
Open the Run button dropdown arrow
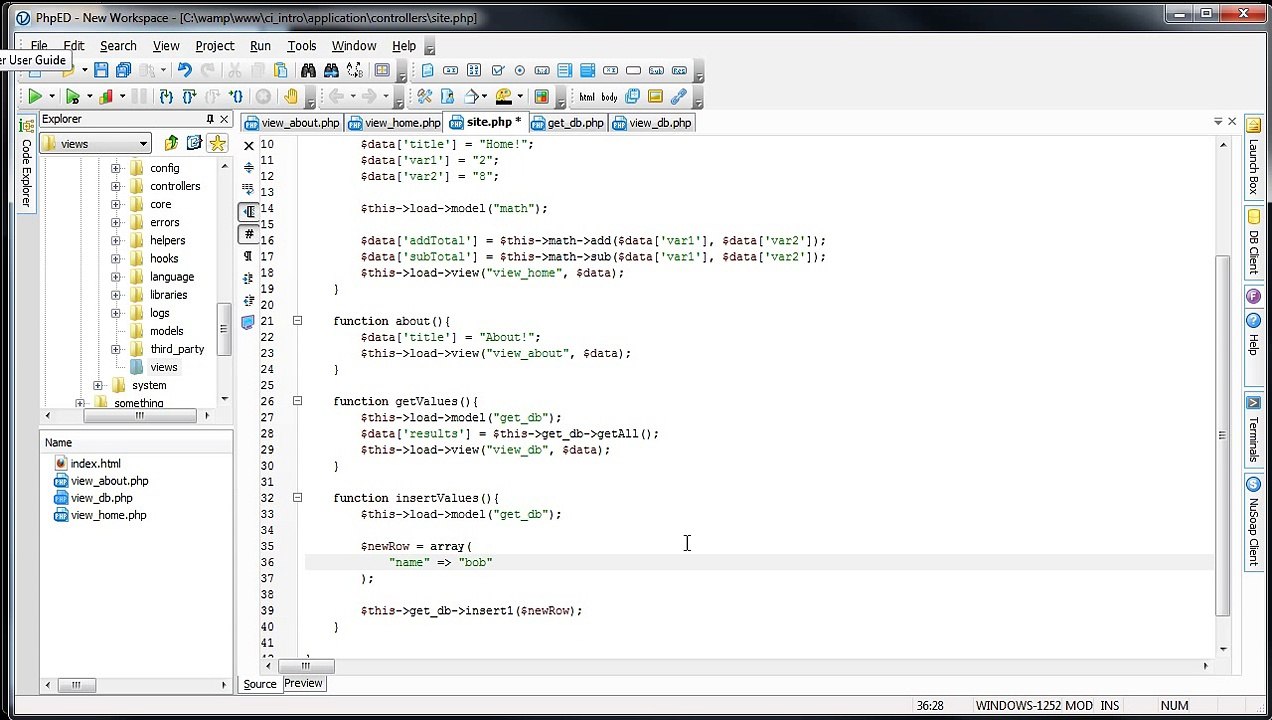point(51,97)
